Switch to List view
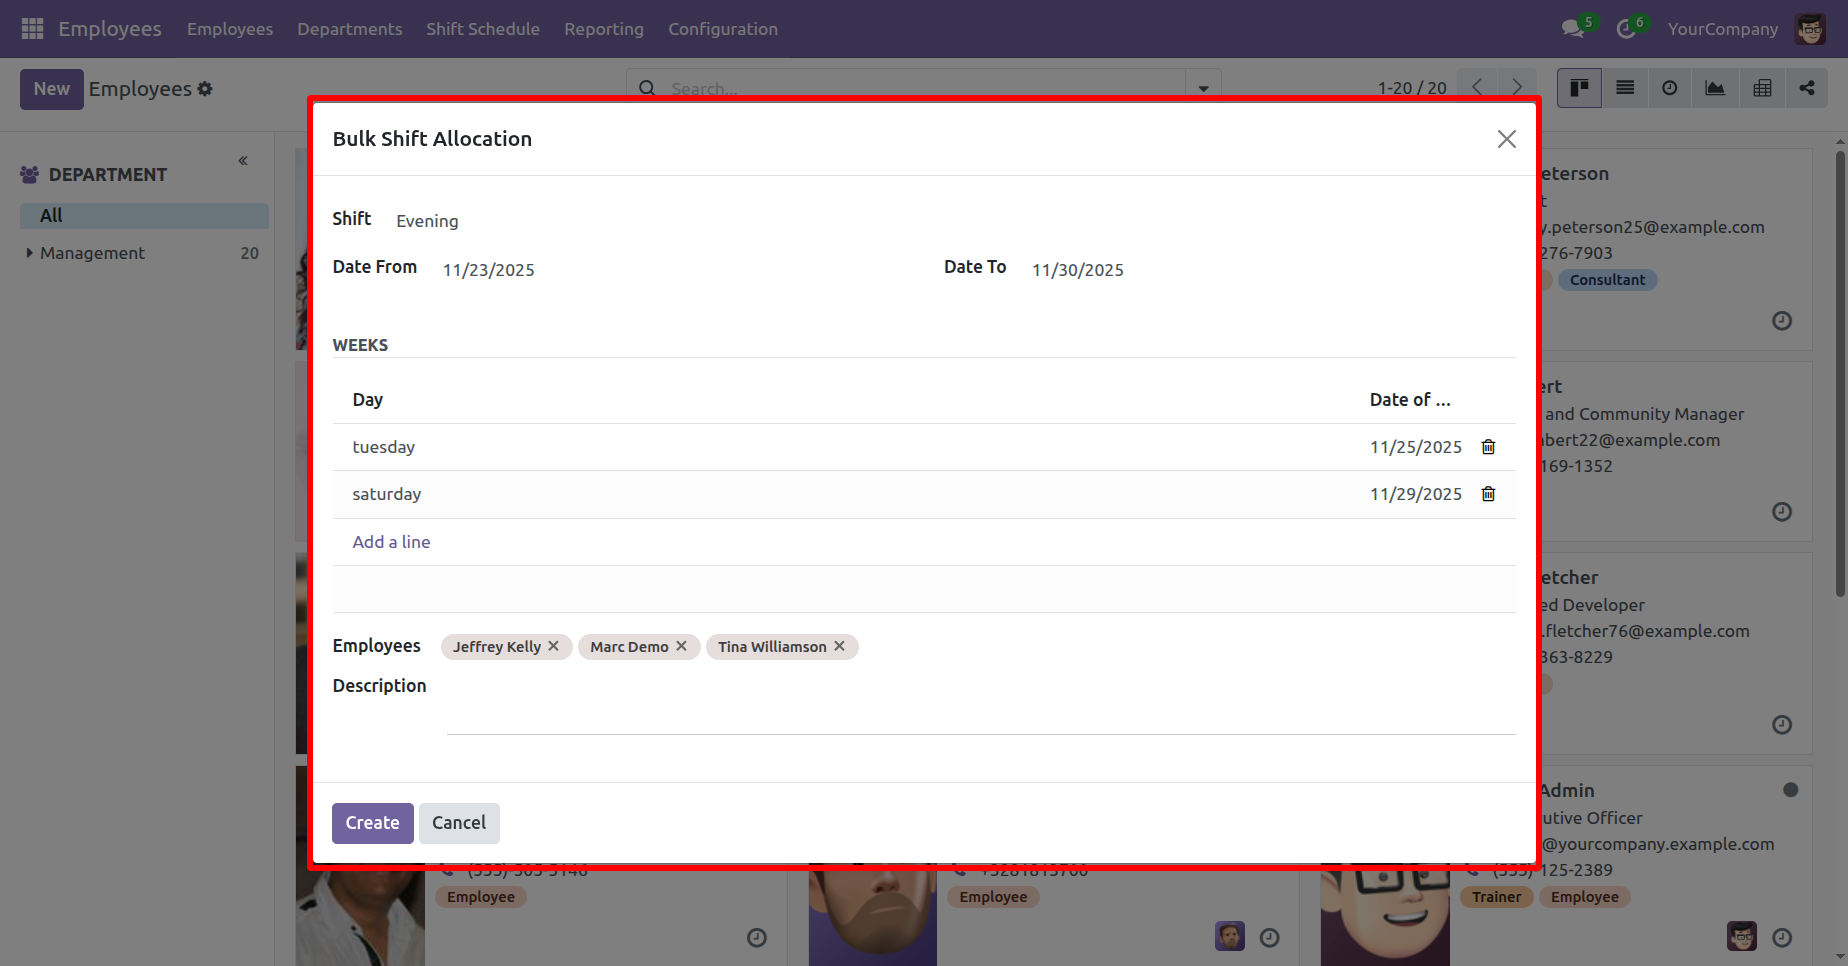 (1625, 88)
